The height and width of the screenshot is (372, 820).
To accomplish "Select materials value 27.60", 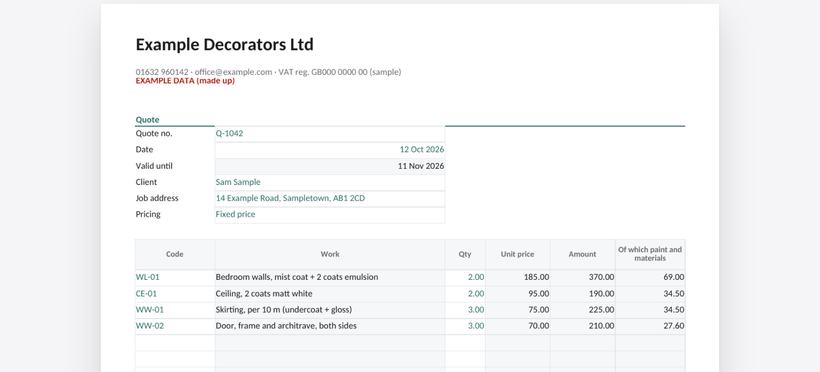I will click(650, 326).
